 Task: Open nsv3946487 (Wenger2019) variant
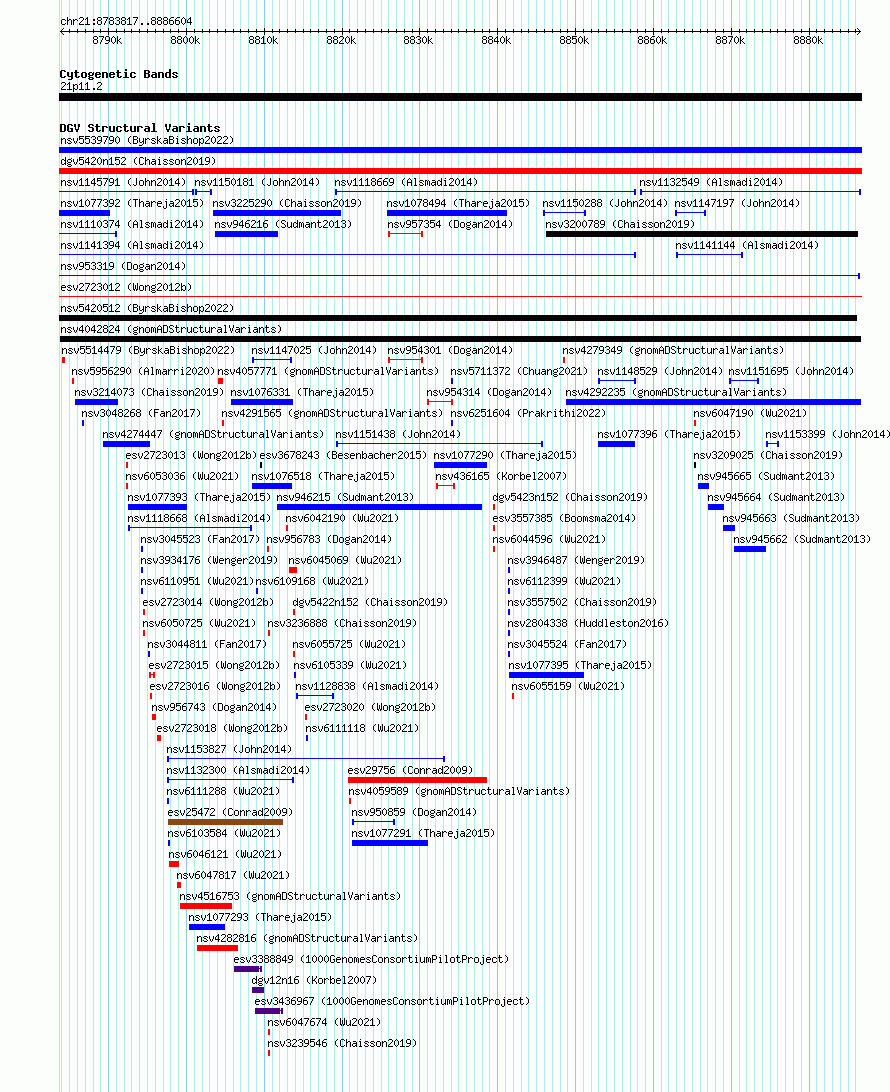click(576, 560)
